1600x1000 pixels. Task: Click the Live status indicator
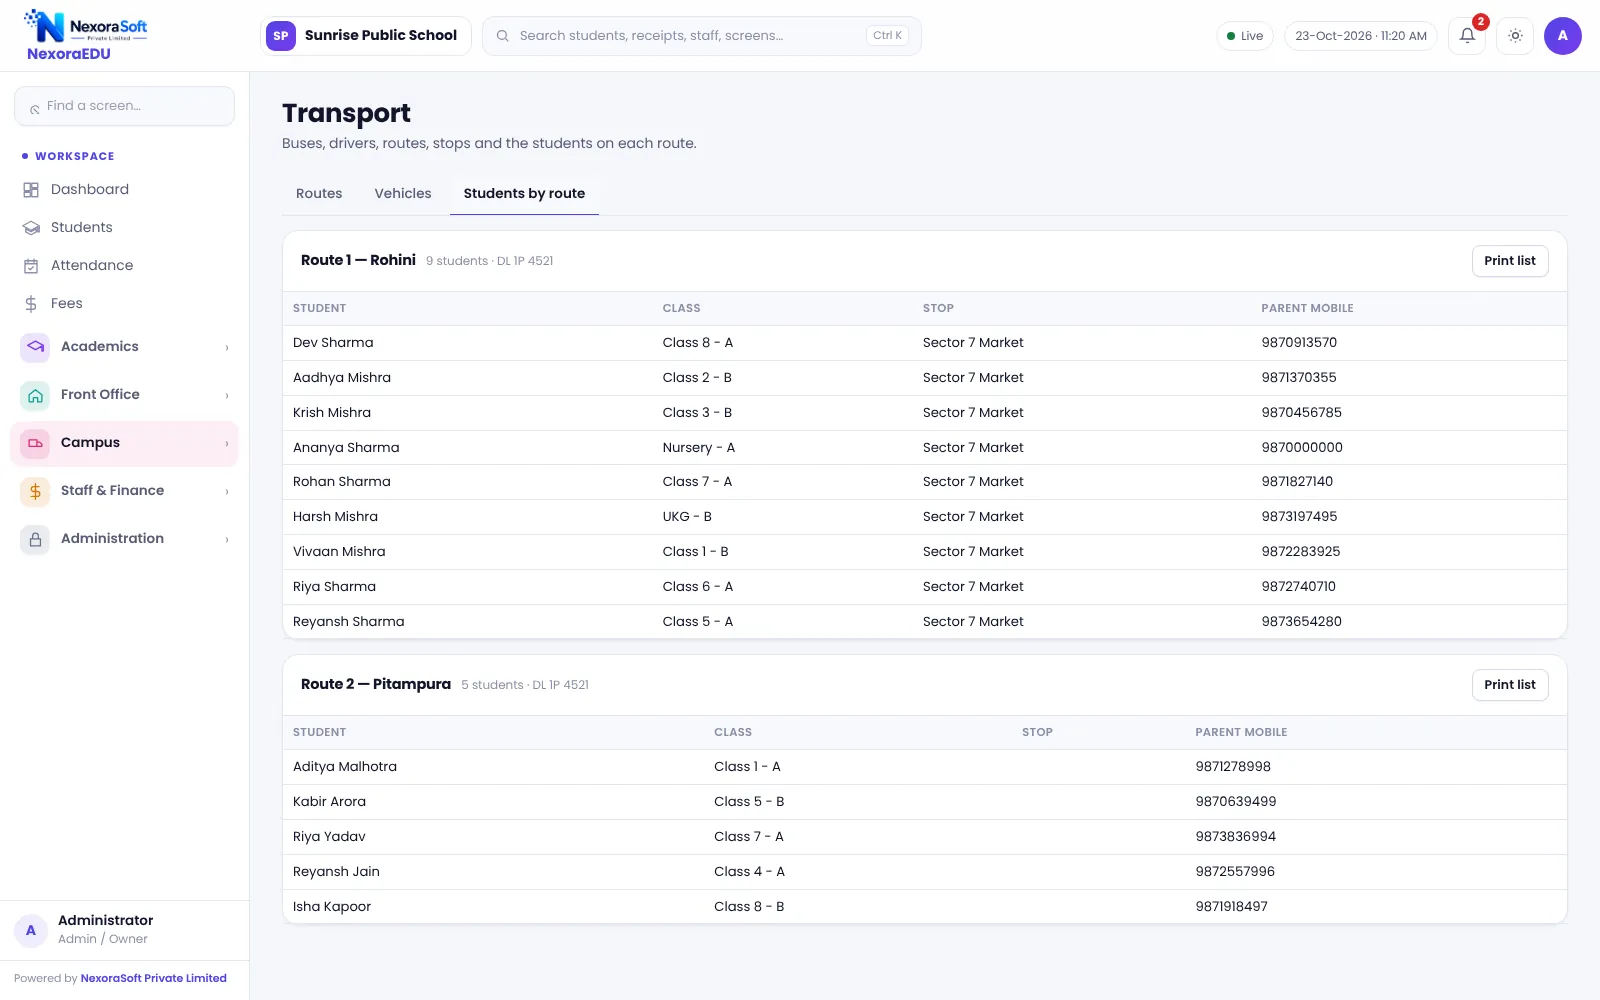pyautogui.click(x=1245, y=36)
